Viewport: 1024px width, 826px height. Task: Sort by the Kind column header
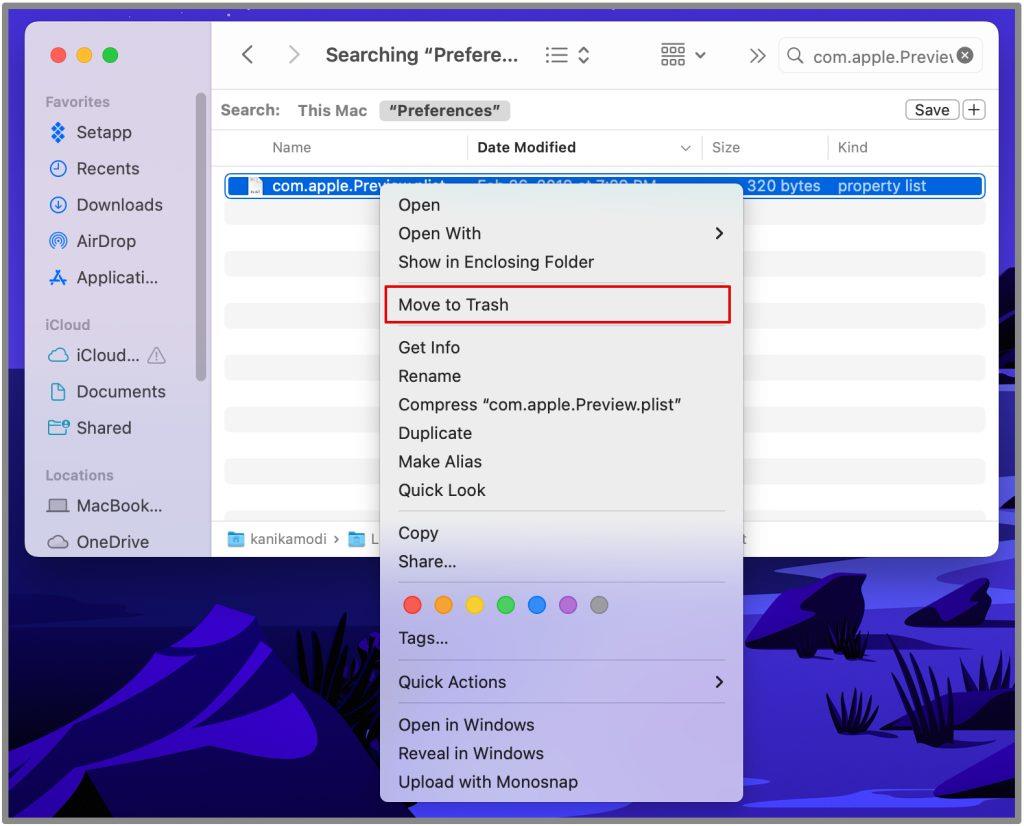(x=853, y=148)
